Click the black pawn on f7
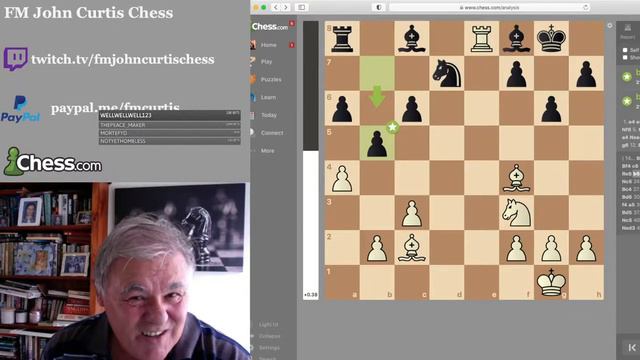The width and height of the screenshot is (640, 360). coord(516,73)
